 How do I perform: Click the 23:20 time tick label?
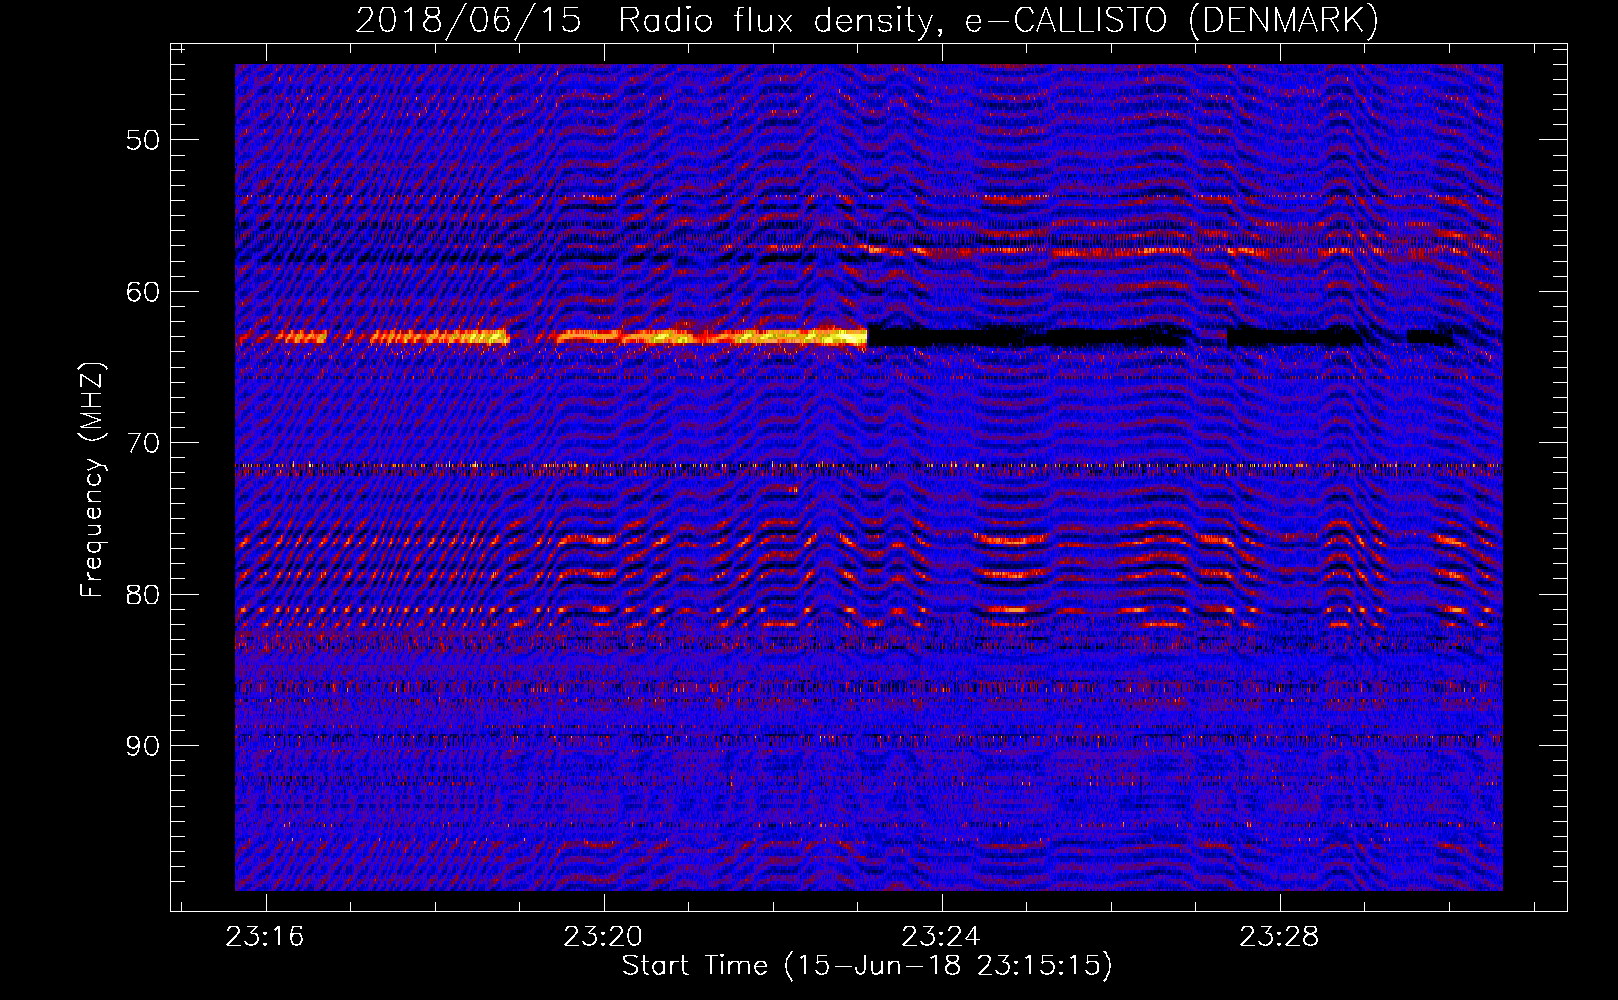pyautogui.click(x=603, y=937)
